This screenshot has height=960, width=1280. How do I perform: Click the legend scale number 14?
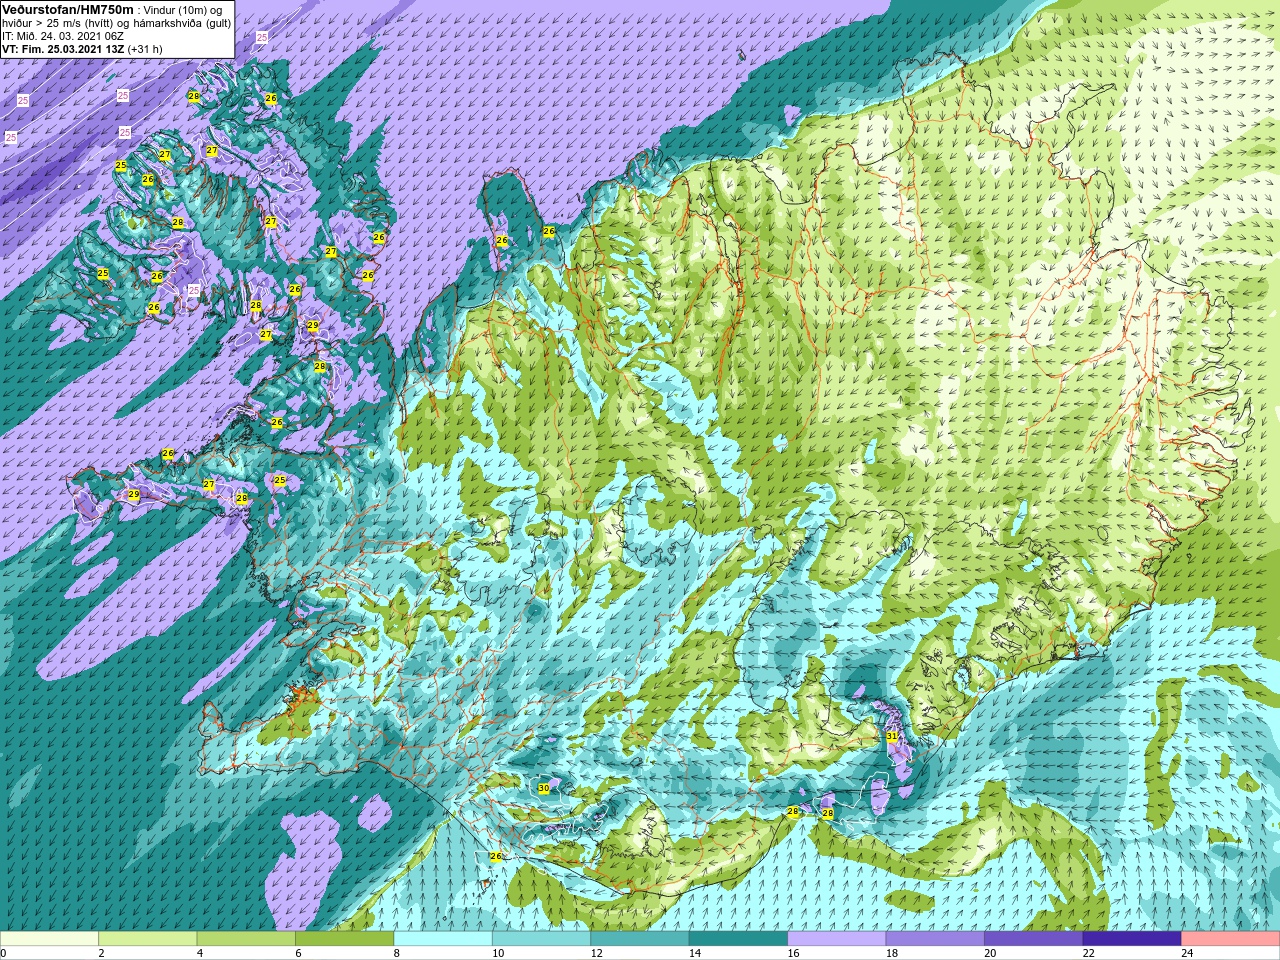click(695, 953)
